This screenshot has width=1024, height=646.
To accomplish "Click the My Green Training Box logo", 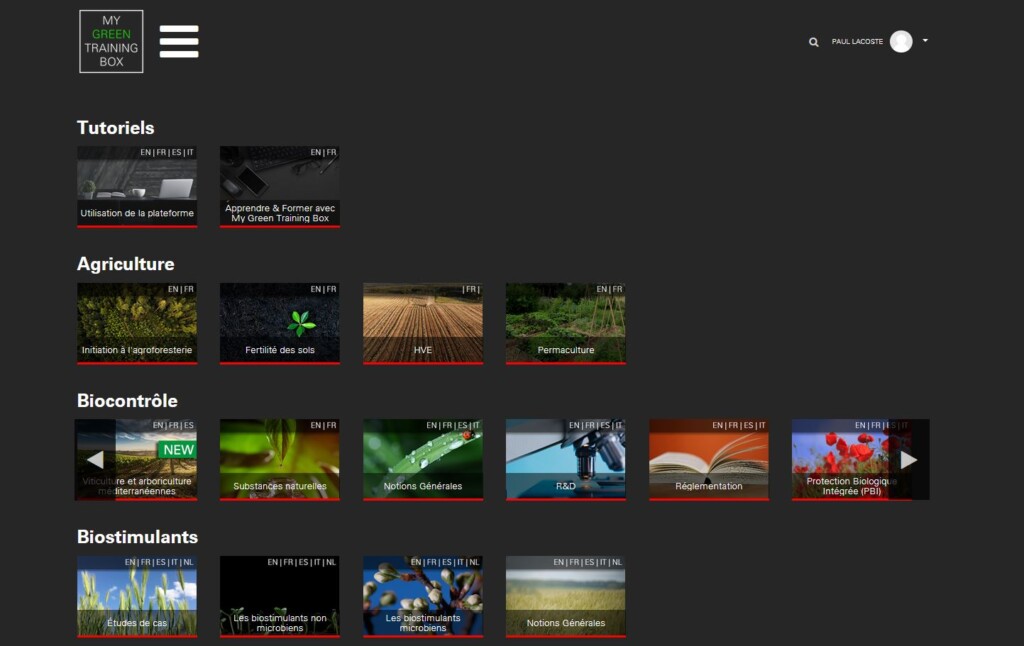I will [x=111, y=42].
